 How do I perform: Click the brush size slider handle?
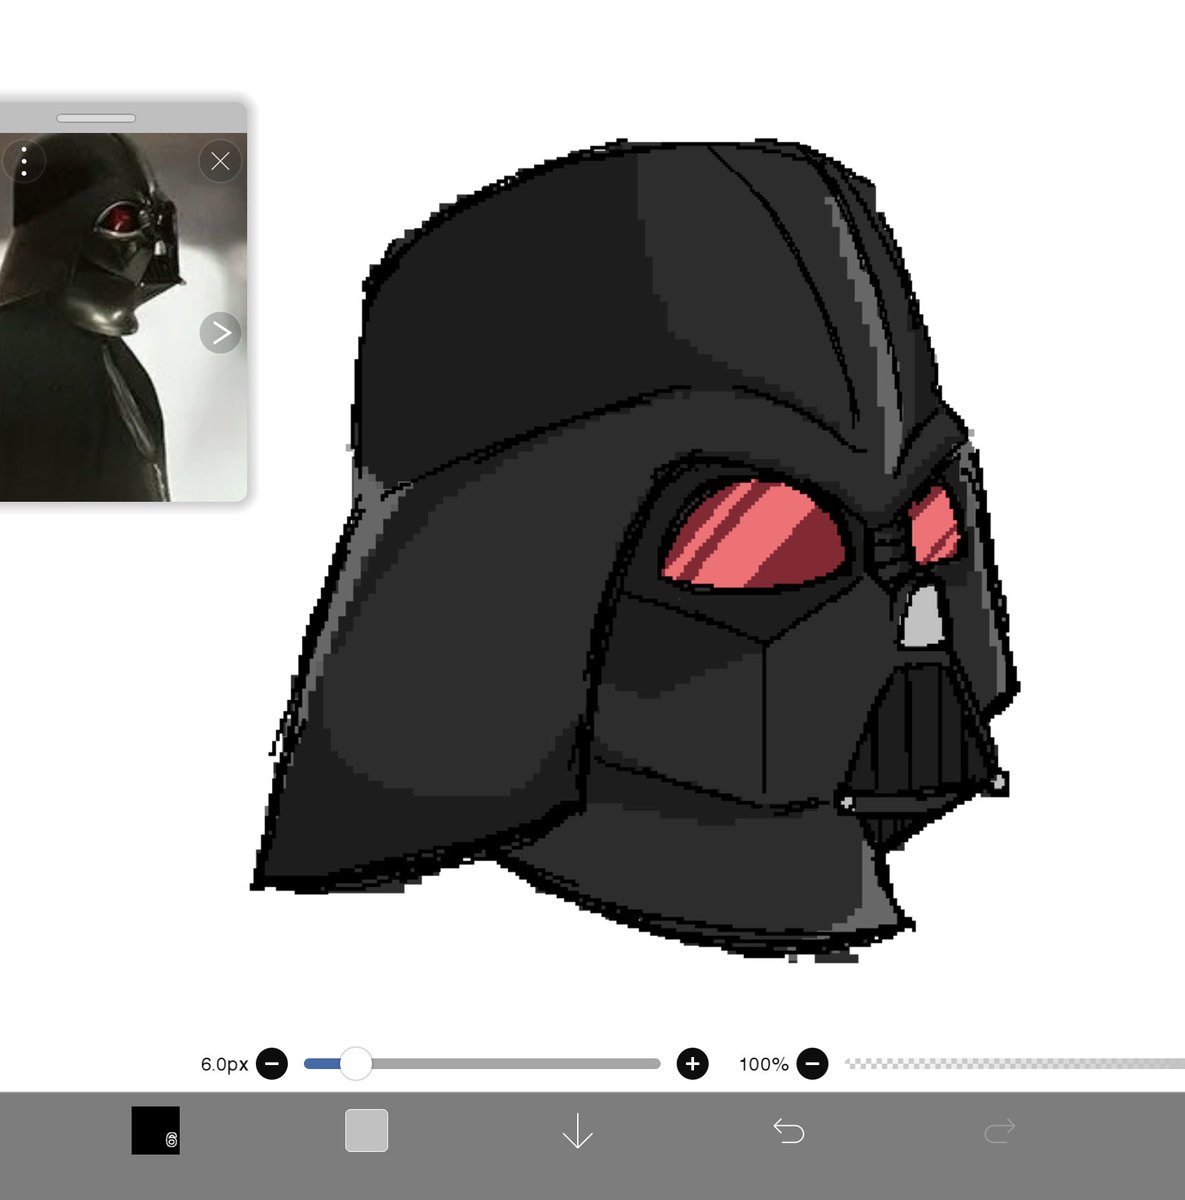coord(355,1064)
